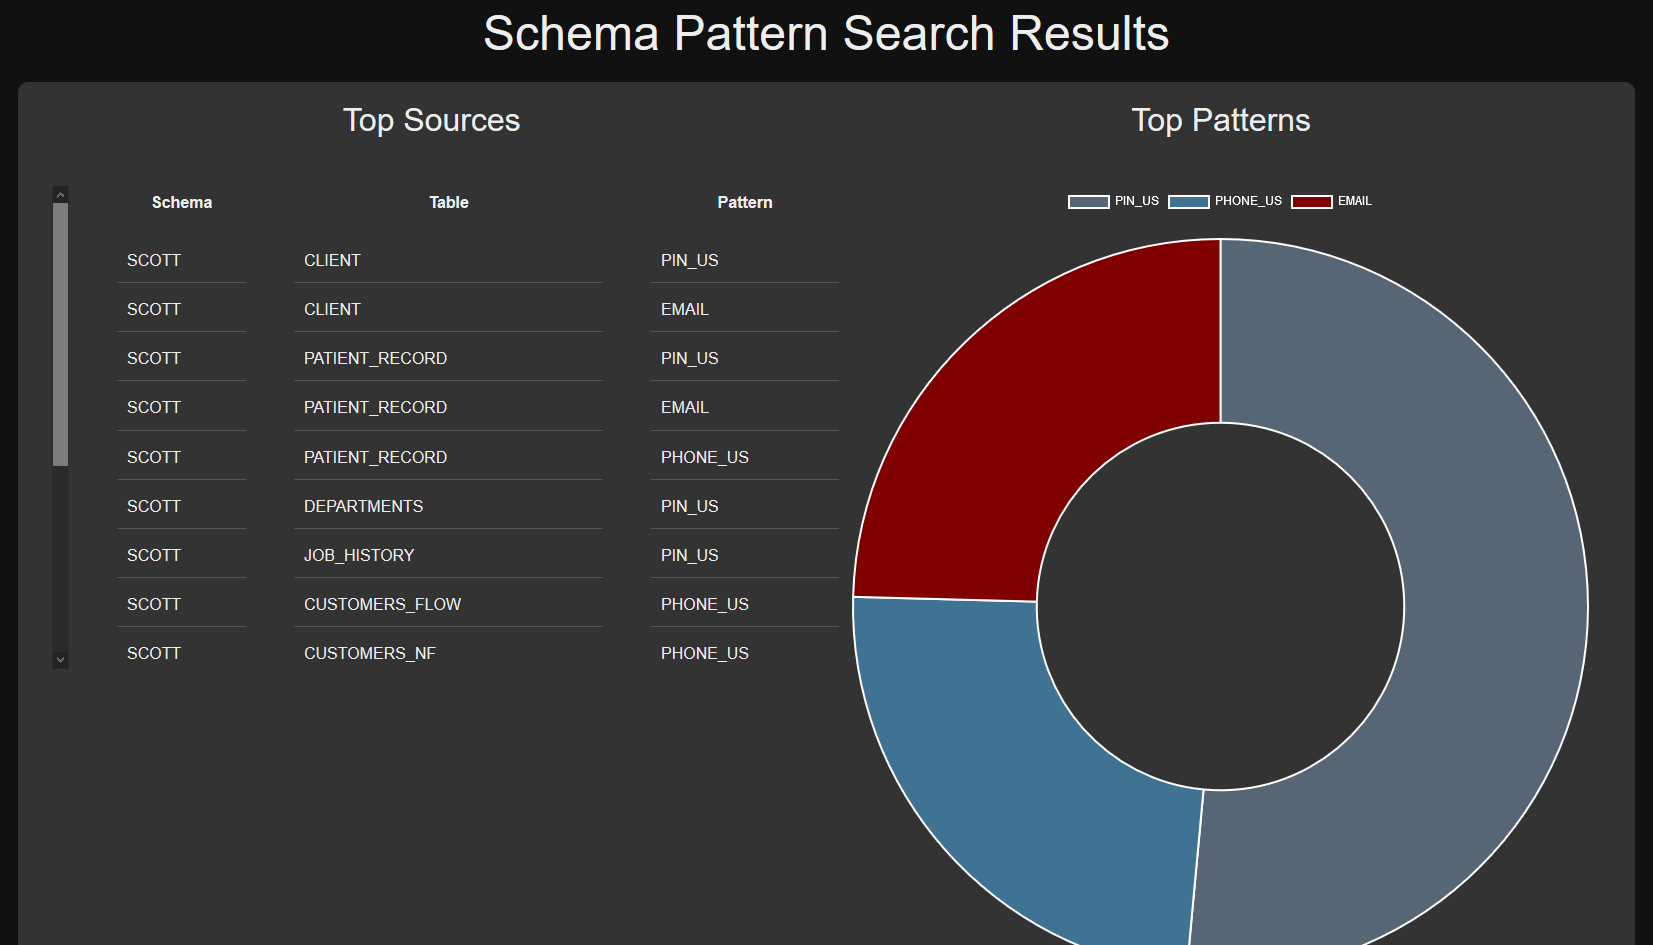Screen dimensions: 1653x945
Task: Select the PATIENT_RECORD row with PHONE_US pattern
Action: pyautogui.click(x=448, y=456)
